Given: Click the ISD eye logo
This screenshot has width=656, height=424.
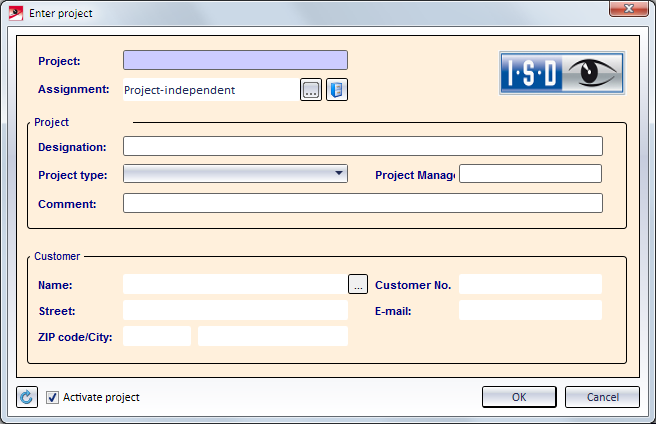Looking at the screenshot, I should tap(562, 73).
